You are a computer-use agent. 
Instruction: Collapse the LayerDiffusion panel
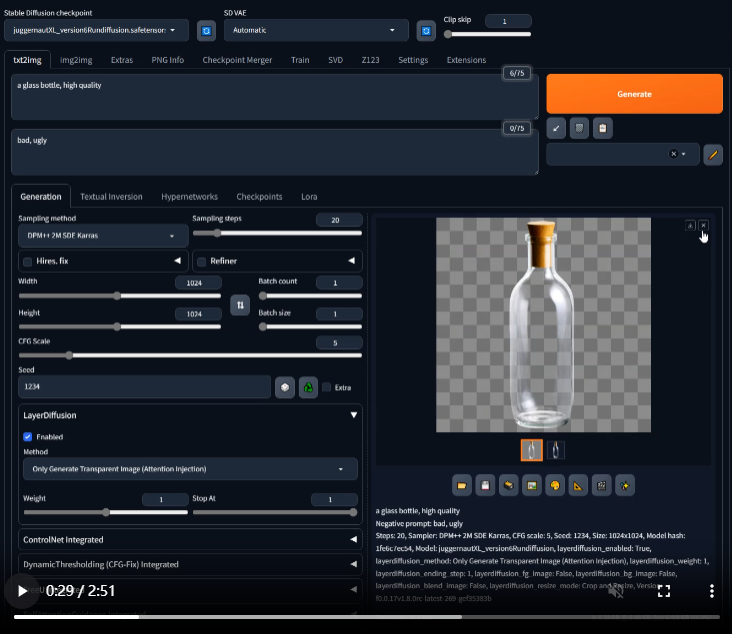click(354, 415)
